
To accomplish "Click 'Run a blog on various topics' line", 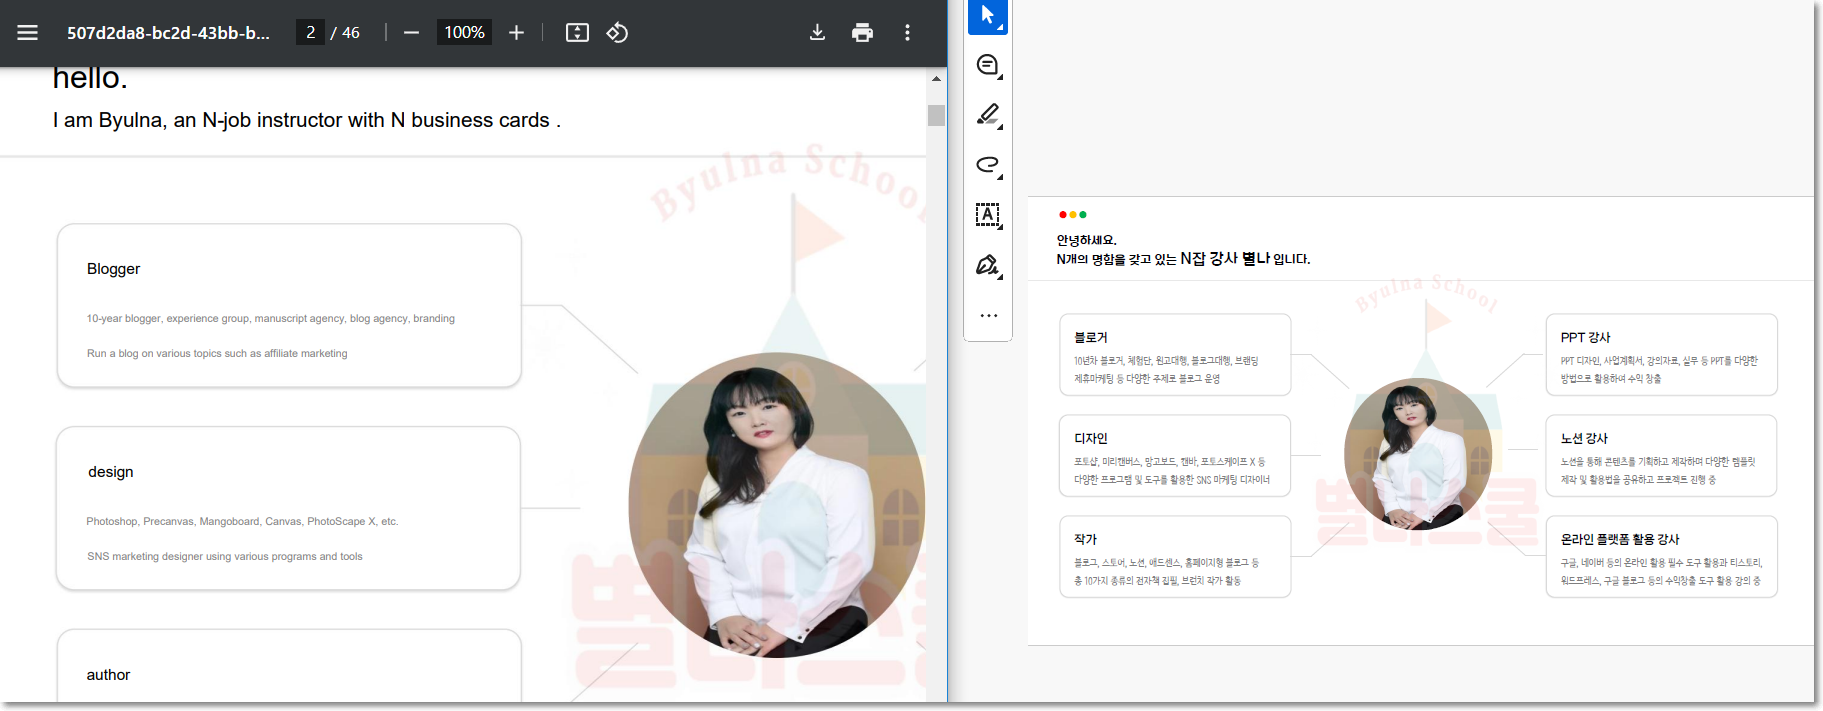I will coord(217,354).
